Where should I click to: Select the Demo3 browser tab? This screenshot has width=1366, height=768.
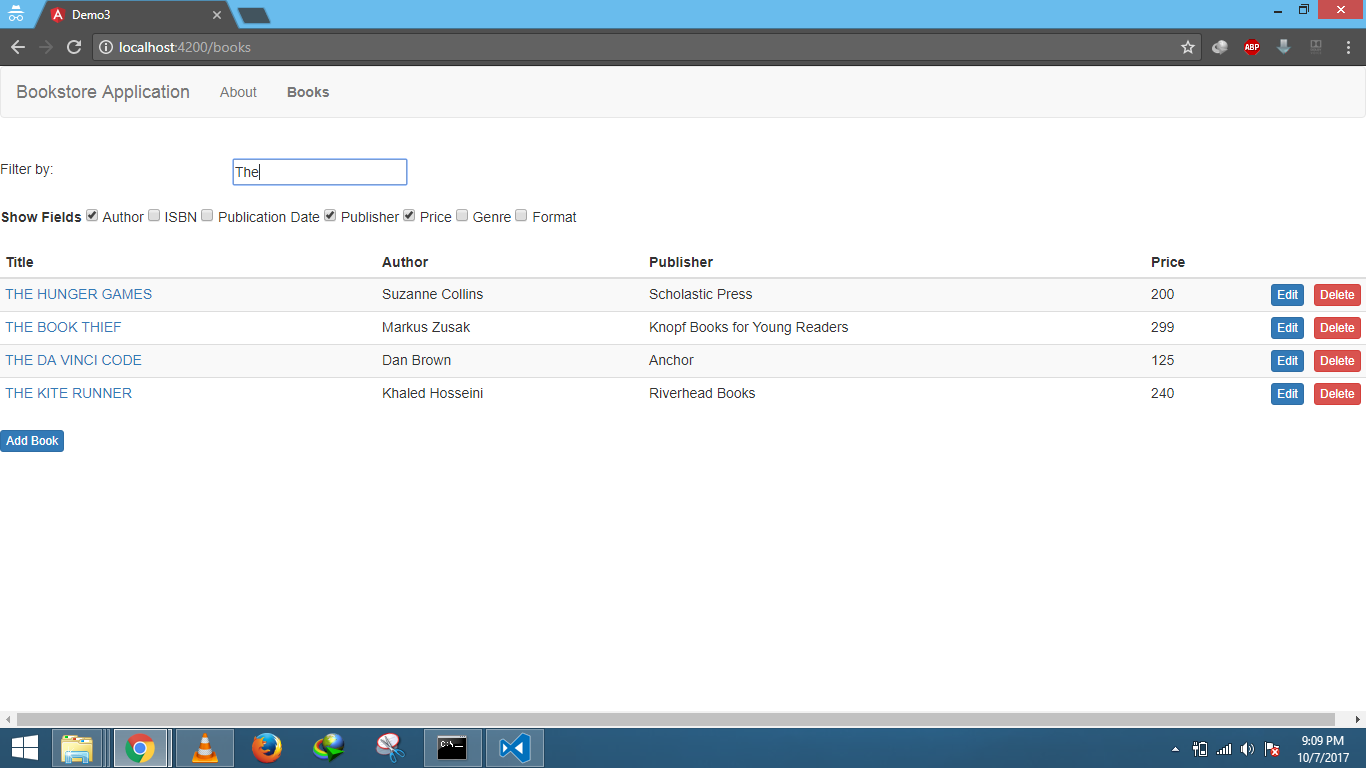tap(135, 15)
